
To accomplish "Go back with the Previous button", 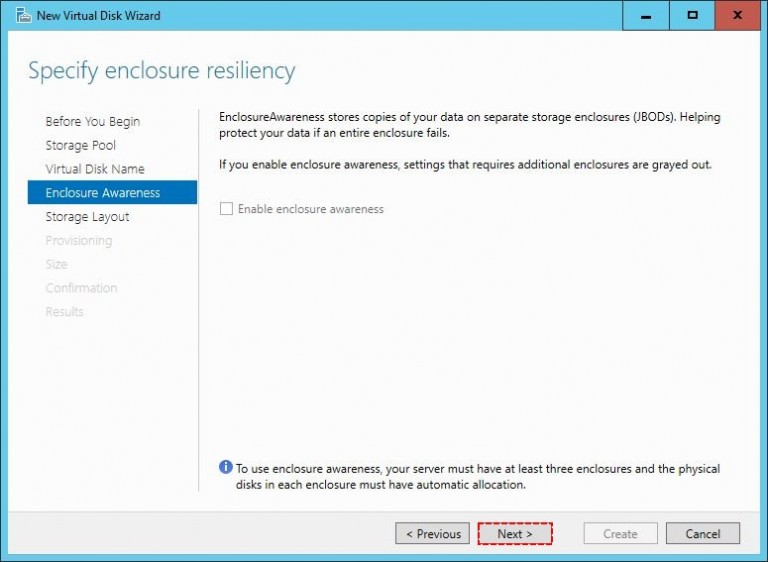I will [x=433, y=534].
